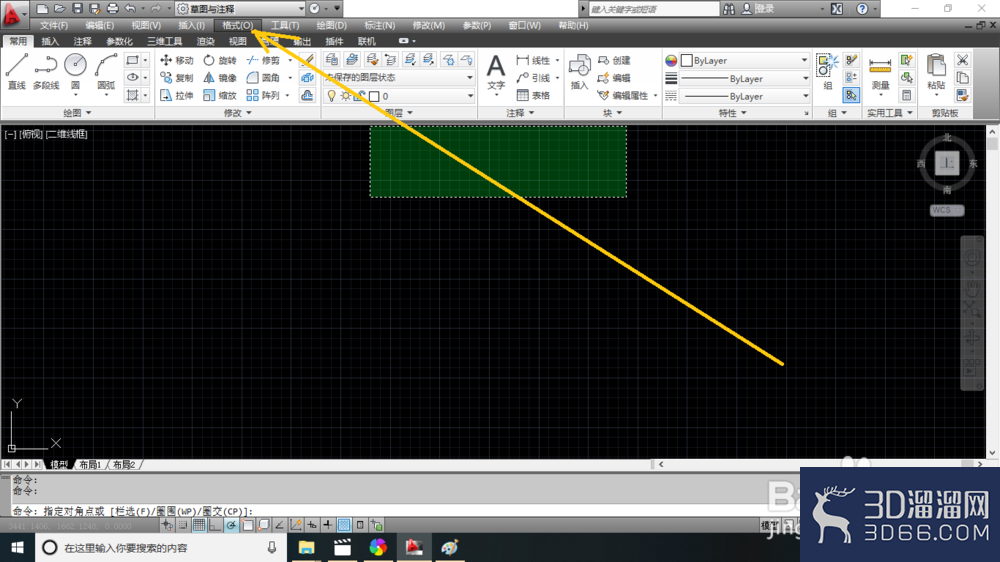The width and height of the screenshot is (1000, 562).
Task: Open the 格式(O) menu
Action: tap(238, 25)
